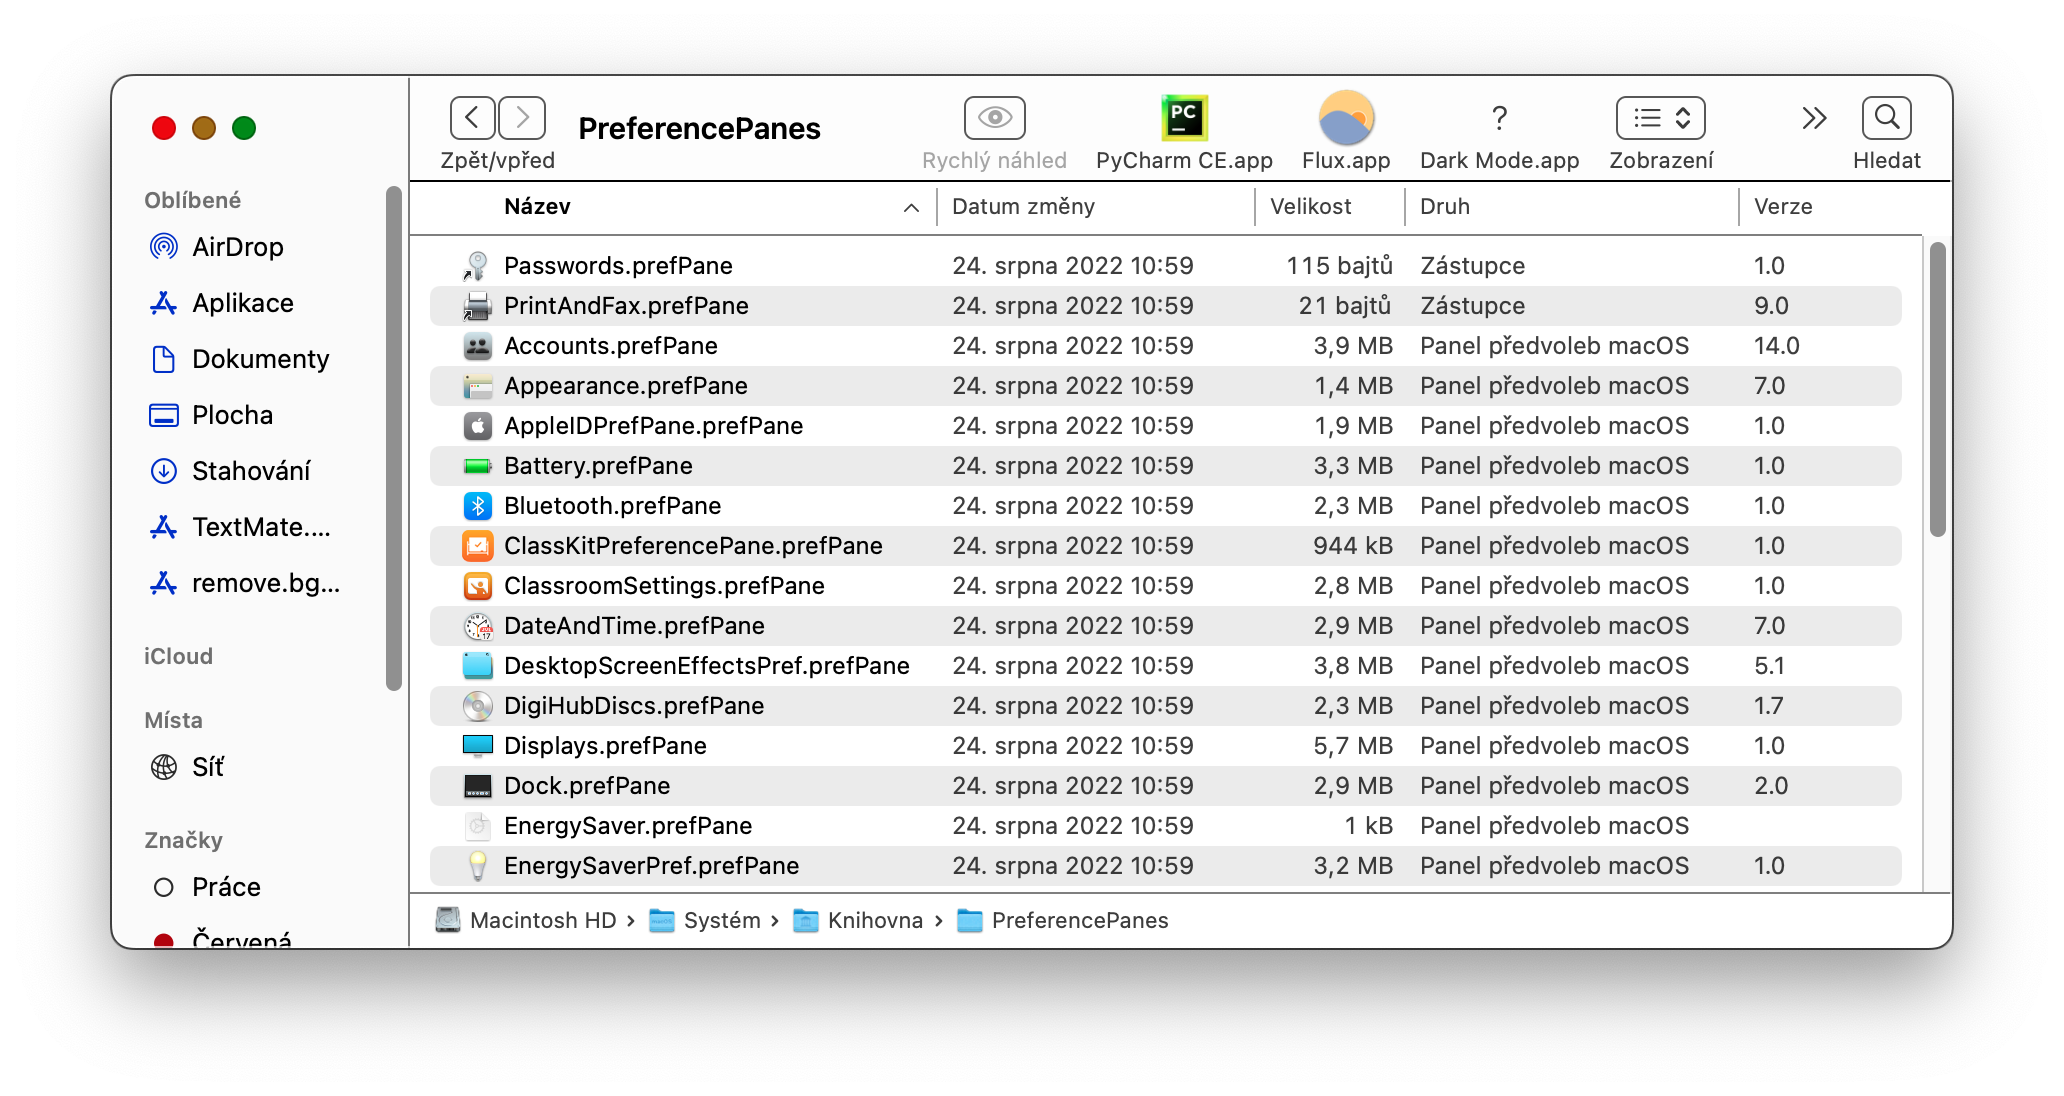2064x1096 pixels.
Task: Click the search magnifier icon
Action: tap(1886, 118)
